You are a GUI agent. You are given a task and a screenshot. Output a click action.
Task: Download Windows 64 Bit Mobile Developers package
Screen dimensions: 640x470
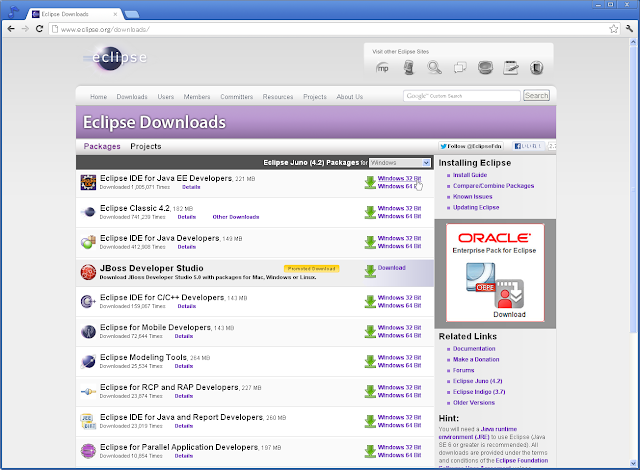click(399, 335)
